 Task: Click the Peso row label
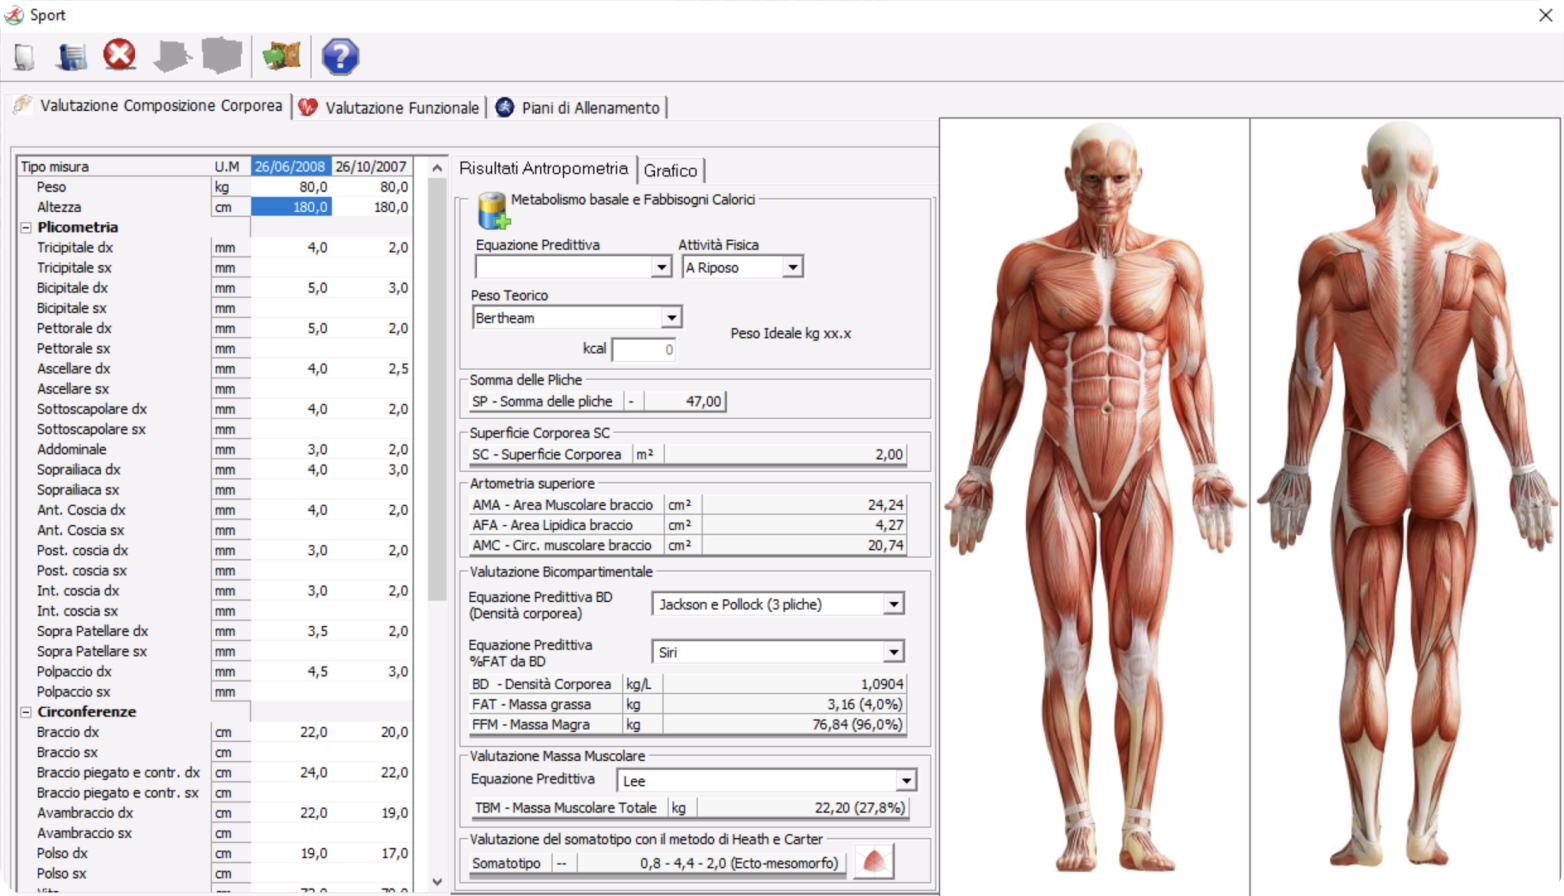(x=51, y=187)
